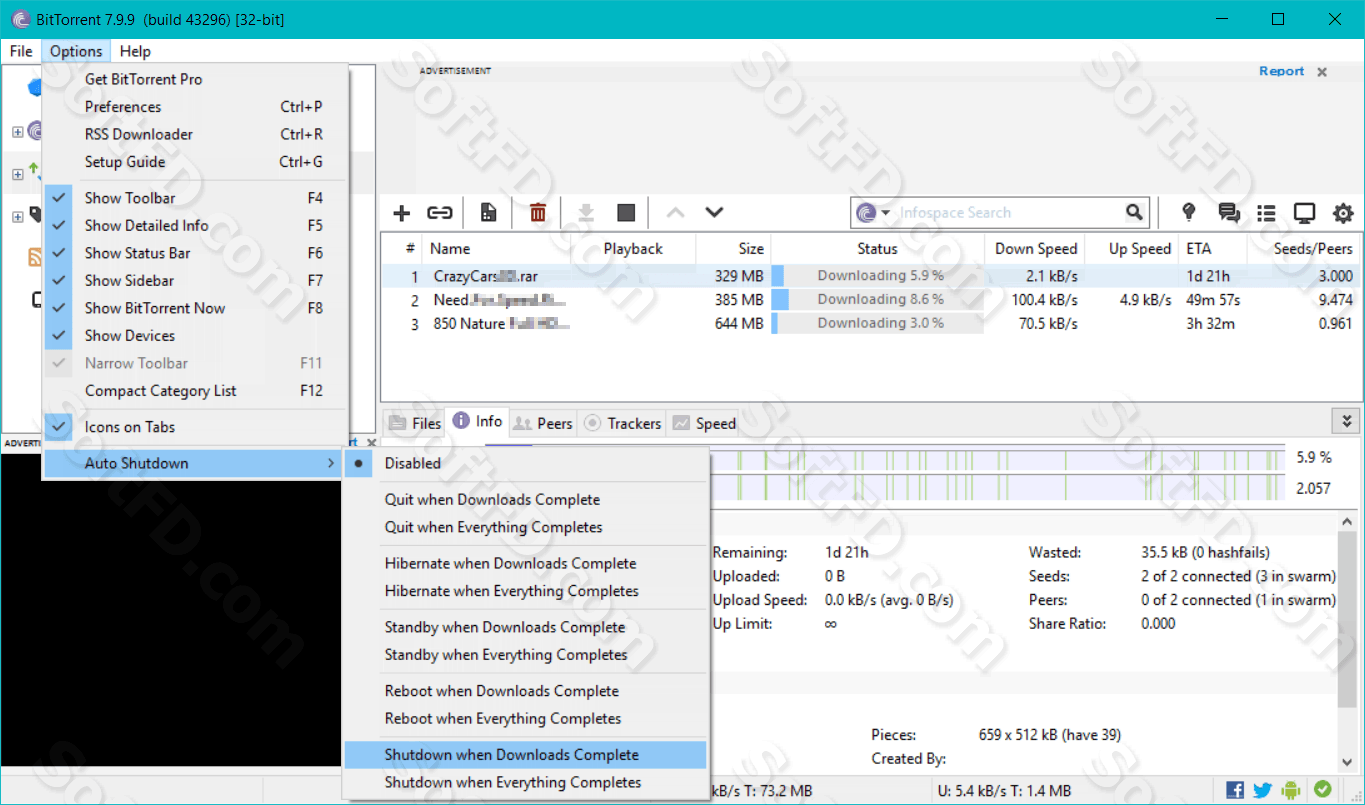Screen dimensions: 1365x805
Task: Sort torrents by Size column header
Action: tap(734, 249)
